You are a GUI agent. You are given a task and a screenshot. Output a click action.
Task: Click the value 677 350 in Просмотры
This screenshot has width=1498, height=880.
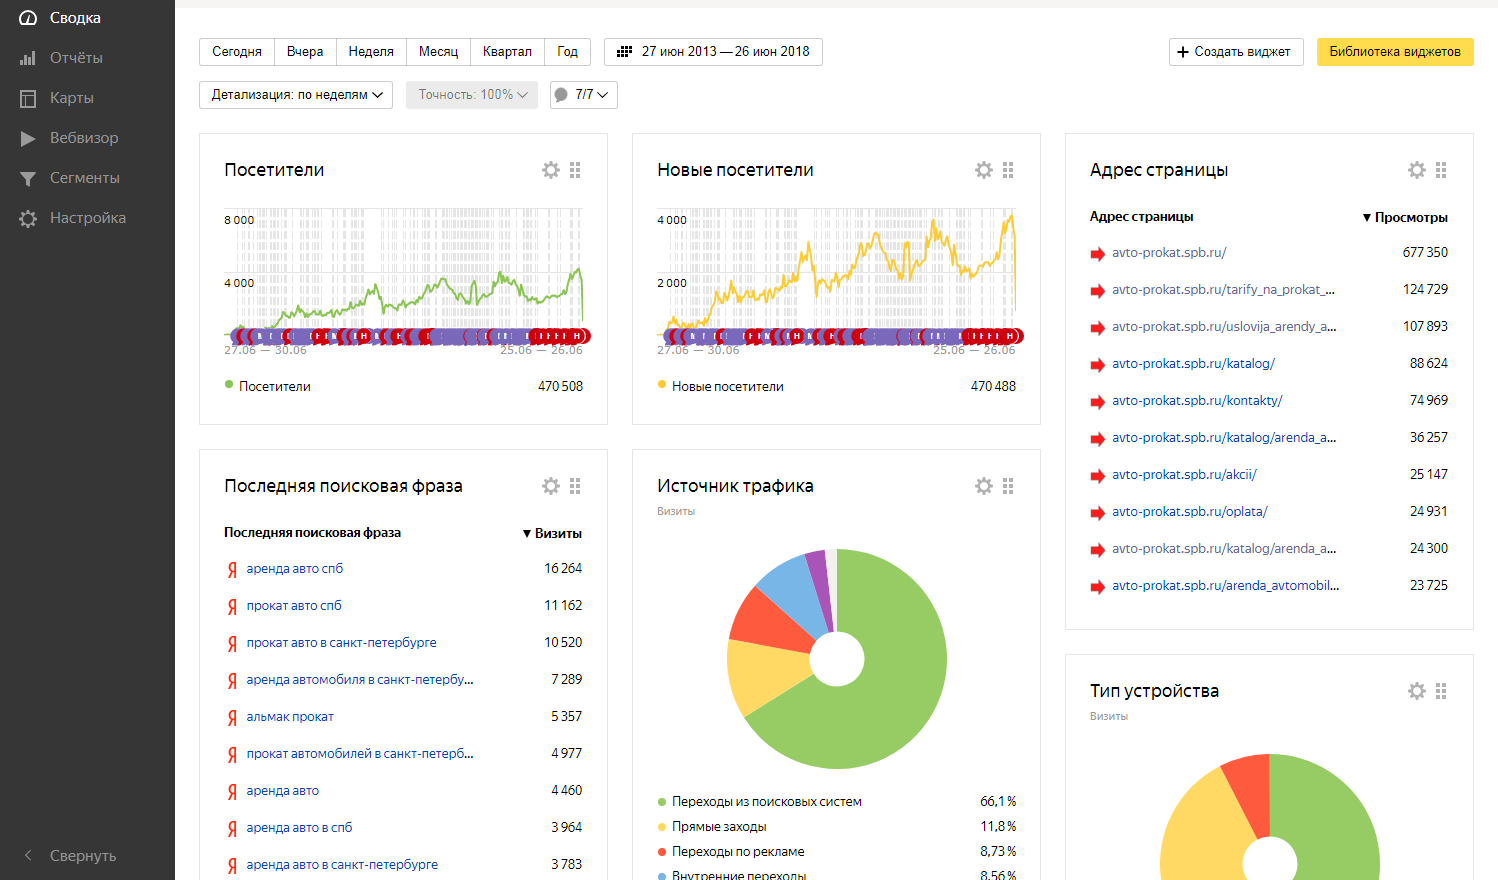coord(1425,252)
